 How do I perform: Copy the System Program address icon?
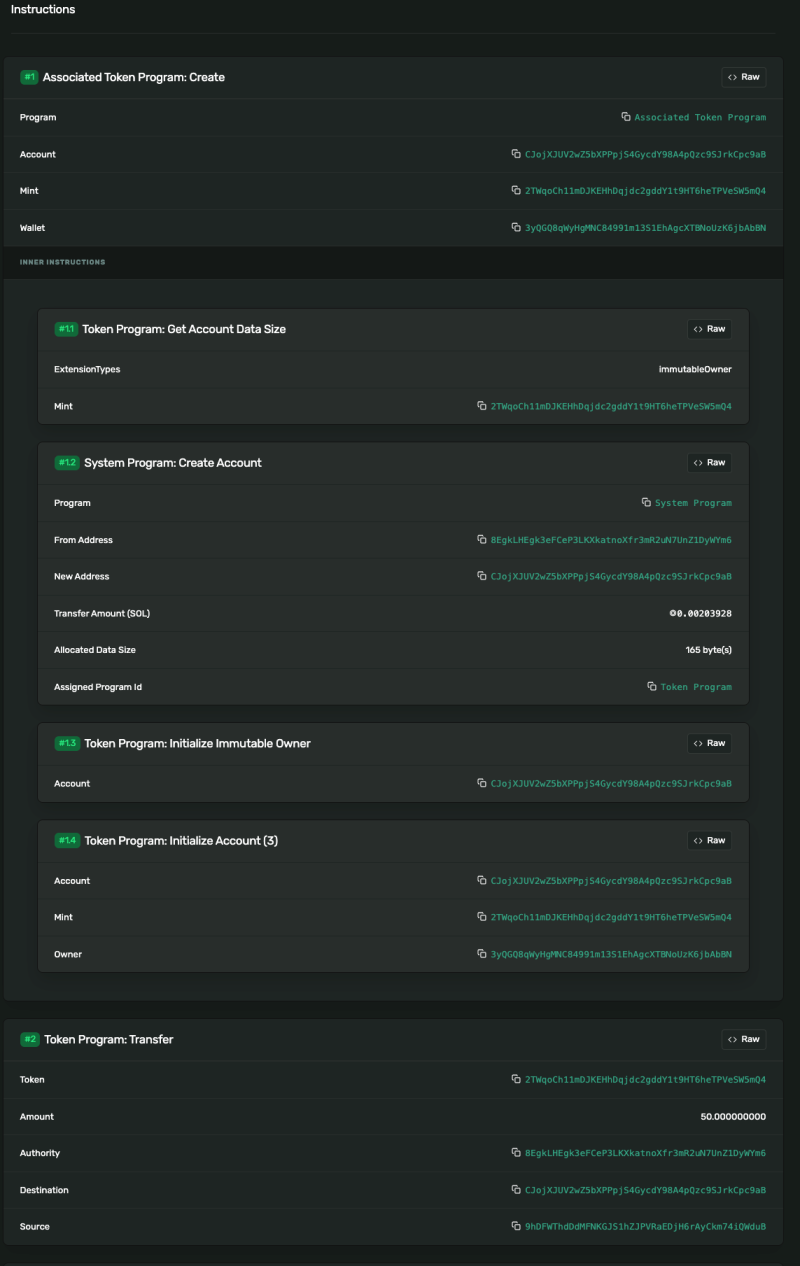pos(646,503)
